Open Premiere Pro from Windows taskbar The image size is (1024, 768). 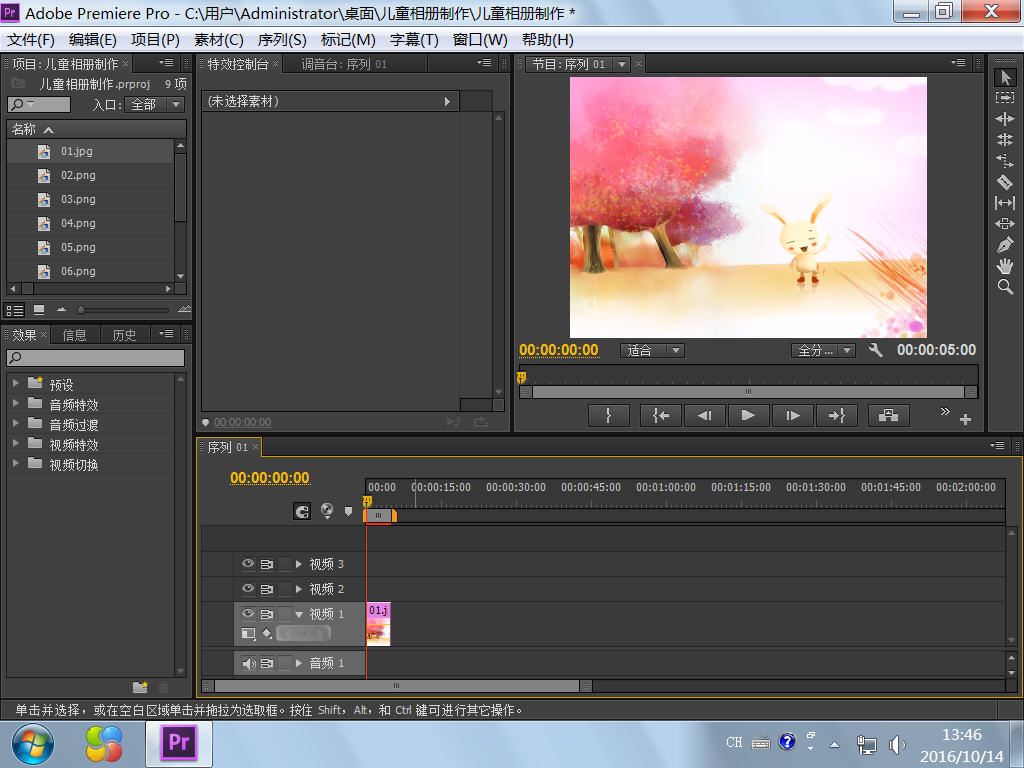click(178, 743)
